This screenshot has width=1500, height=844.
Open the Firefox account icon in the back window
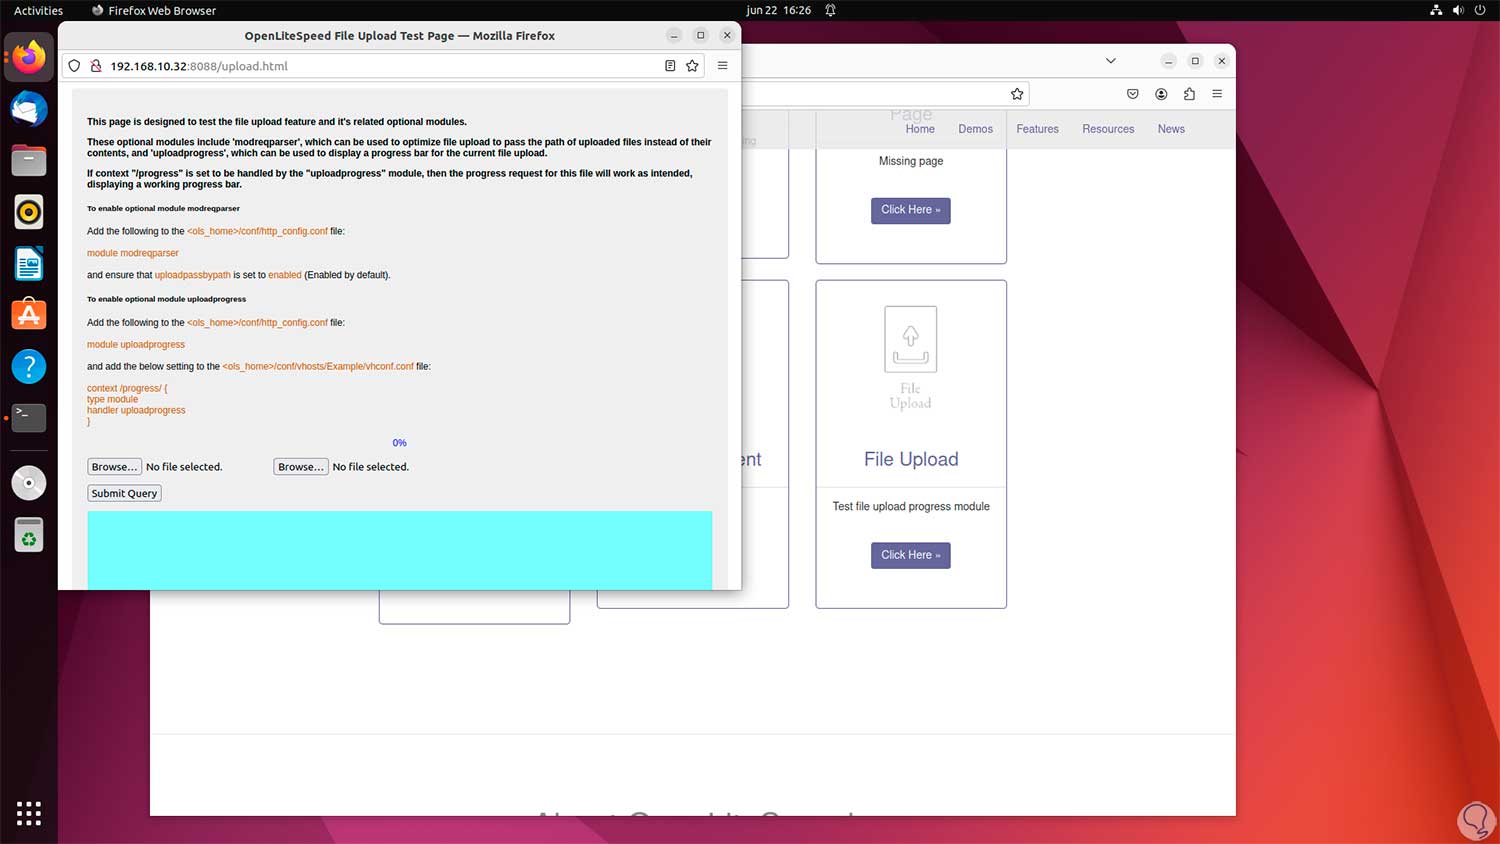click(x=1161, y=94)
